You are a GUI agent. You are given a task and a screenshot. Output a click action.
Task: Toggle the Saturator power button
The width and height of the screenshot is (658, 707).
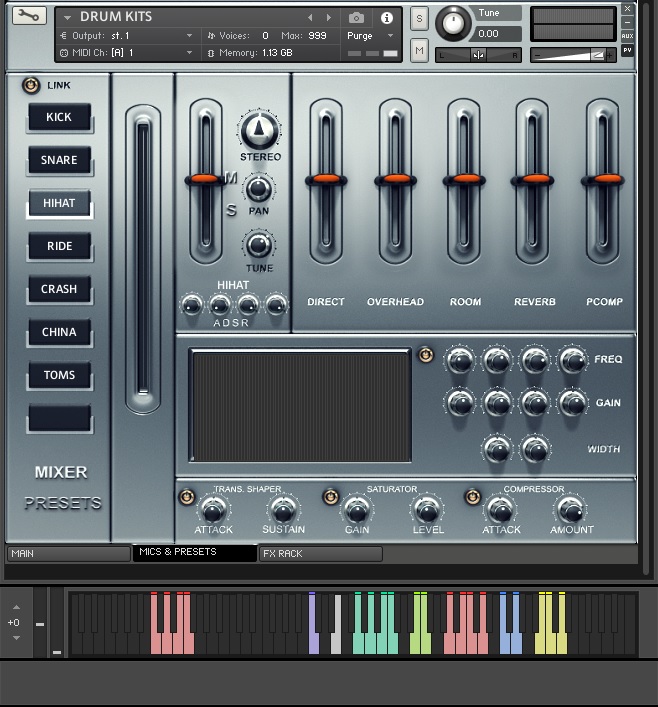click(331, 497)
